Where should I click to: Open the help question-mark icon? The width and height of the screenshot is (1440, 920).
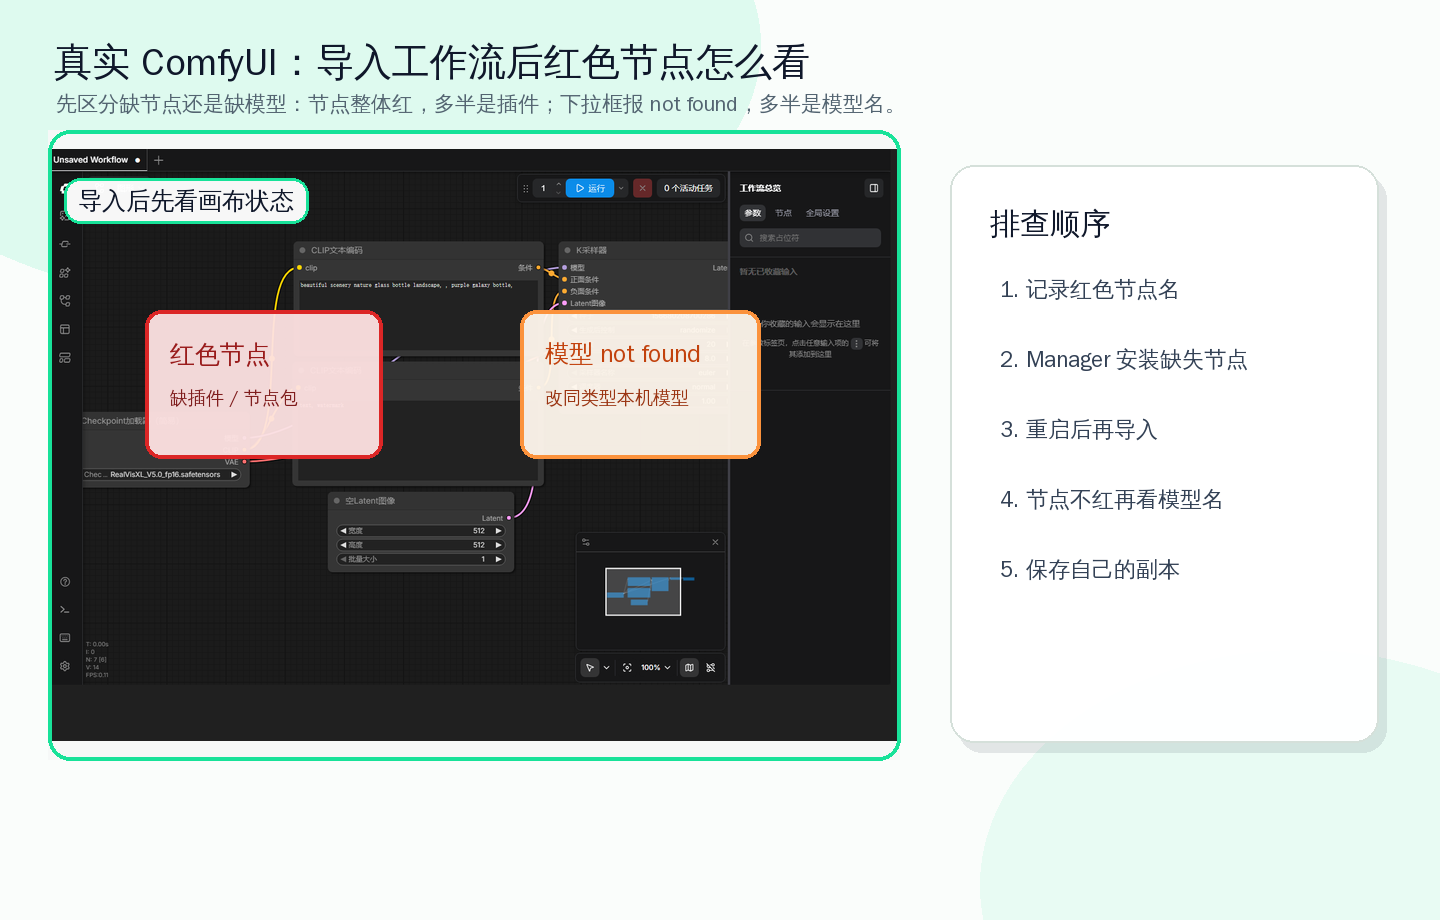point(65,582)
